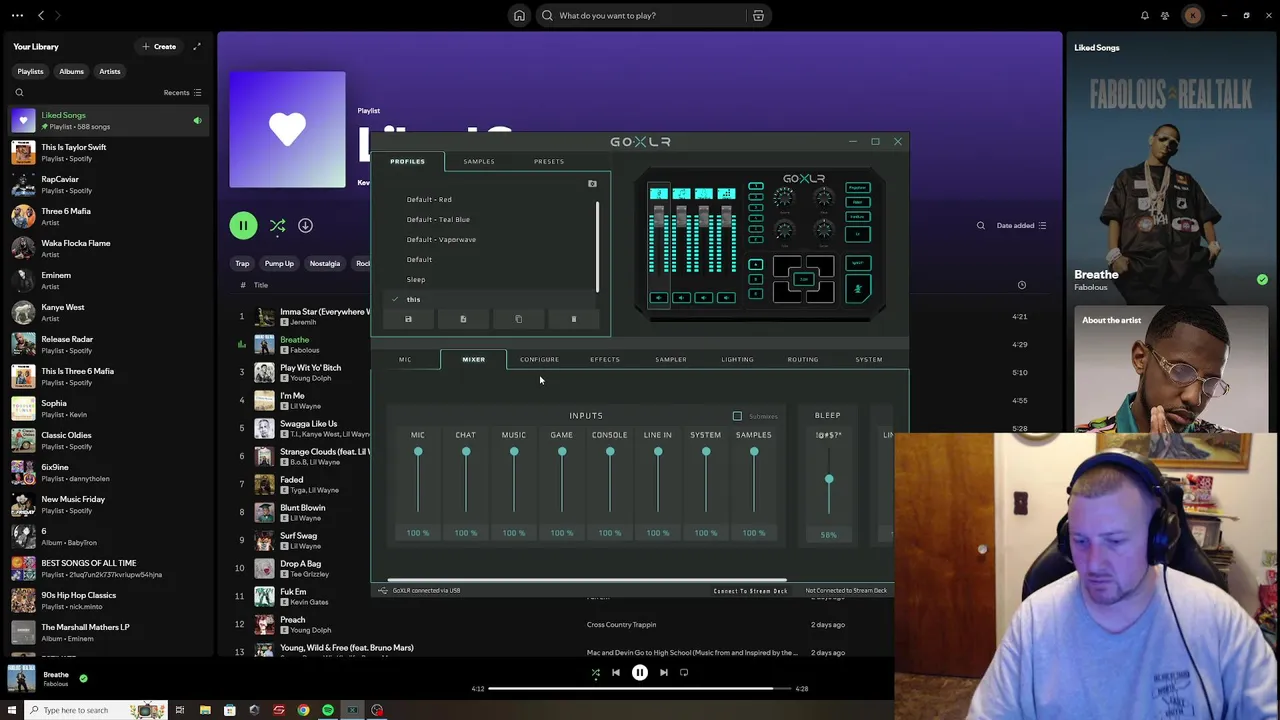The height and width of the screenshot is (720, 1280).
Task: Toggle the Megaphone effect button on device
Action: pos(858,188)
